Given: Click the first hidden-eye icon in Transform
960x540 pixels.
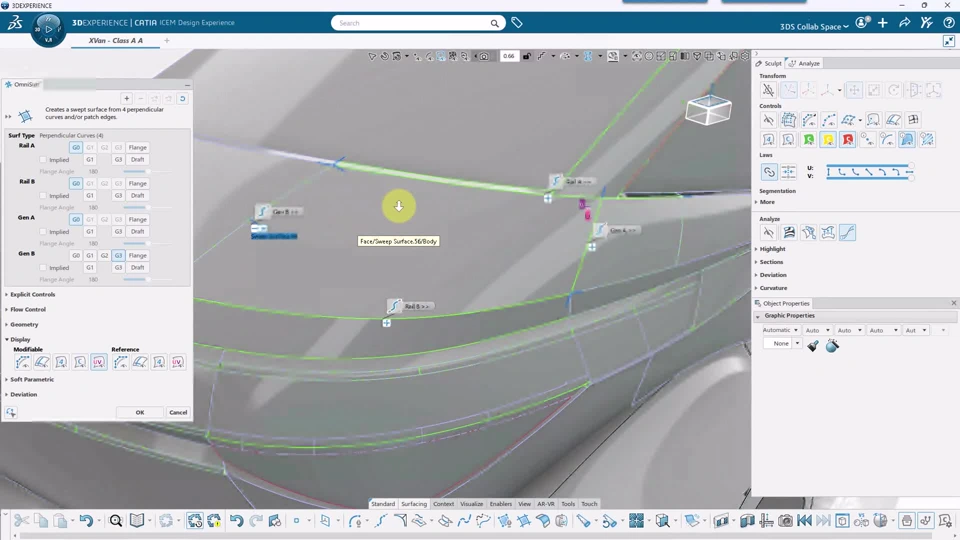Looking at the screenshot, I should [768, 90].
